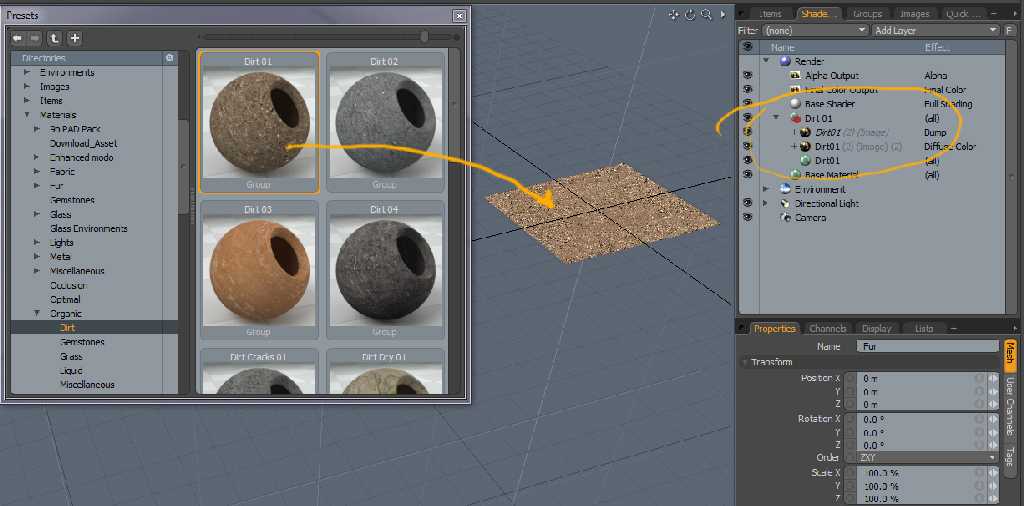
Task: Open the rotation Order ZXY dropdown
Action: tap(927, 458)
